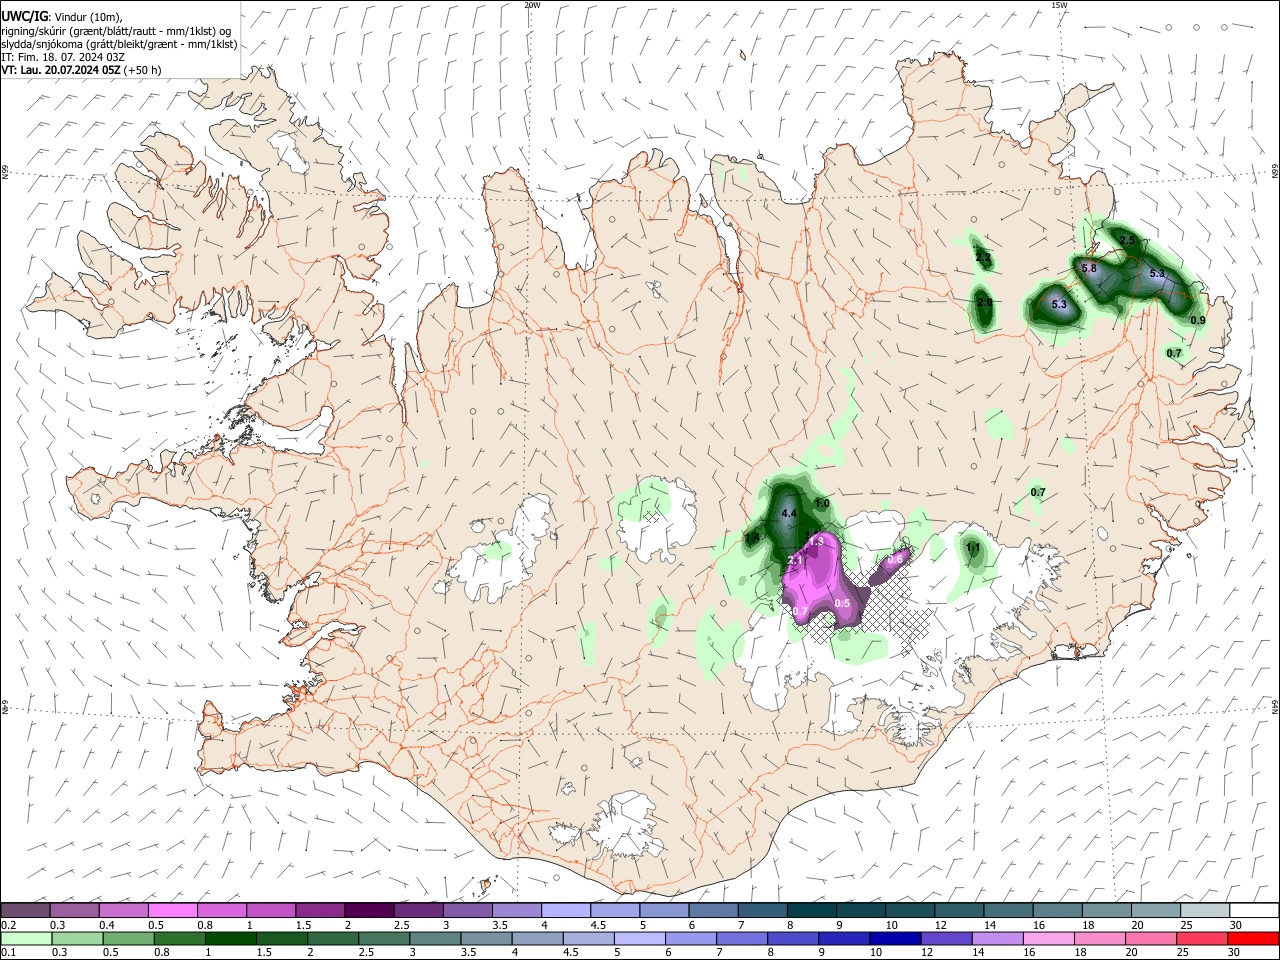Screen dimensions: 1280x960
Task: Click the pink snowfall area on the central glacier
Action: 822,580
